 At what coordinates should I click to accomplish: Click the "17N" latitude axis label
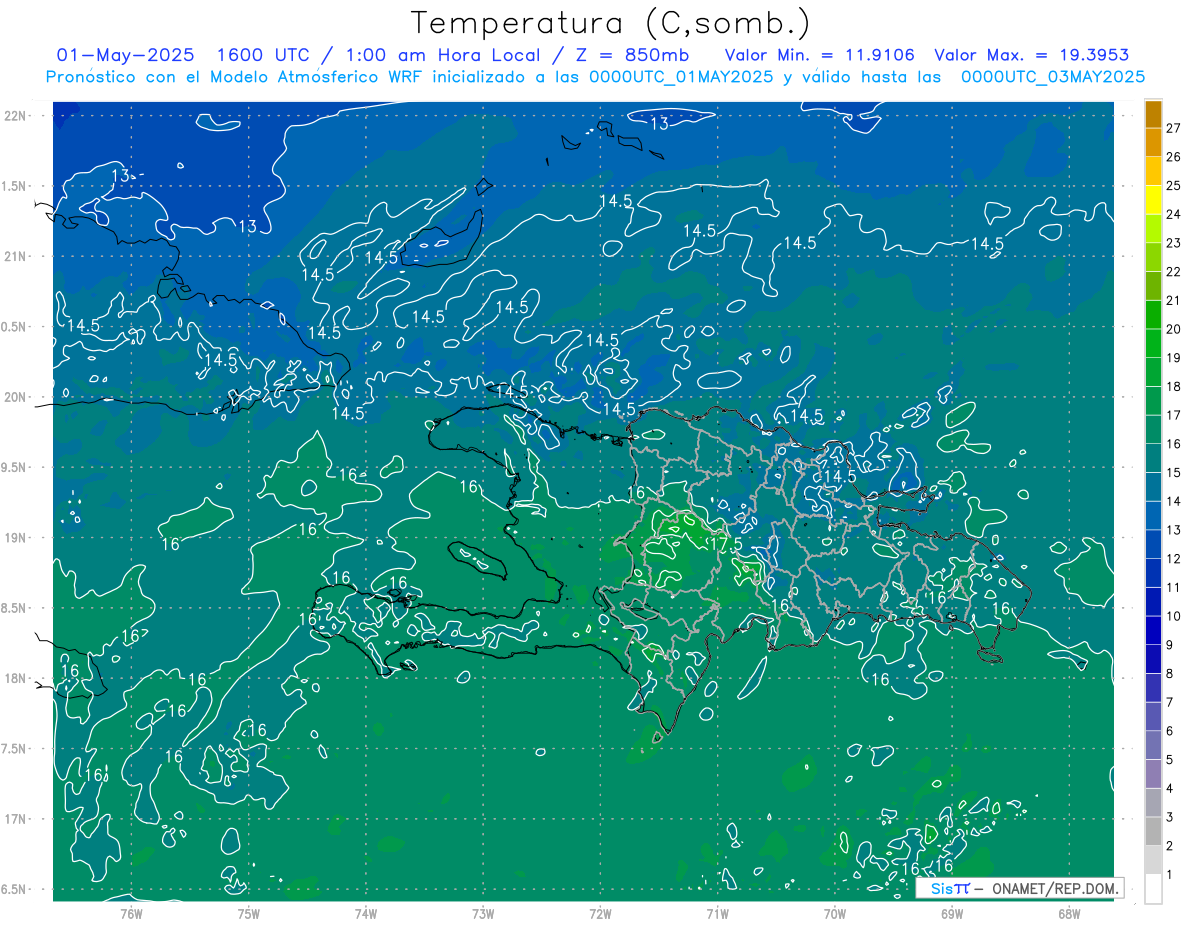tap(17, 819)
